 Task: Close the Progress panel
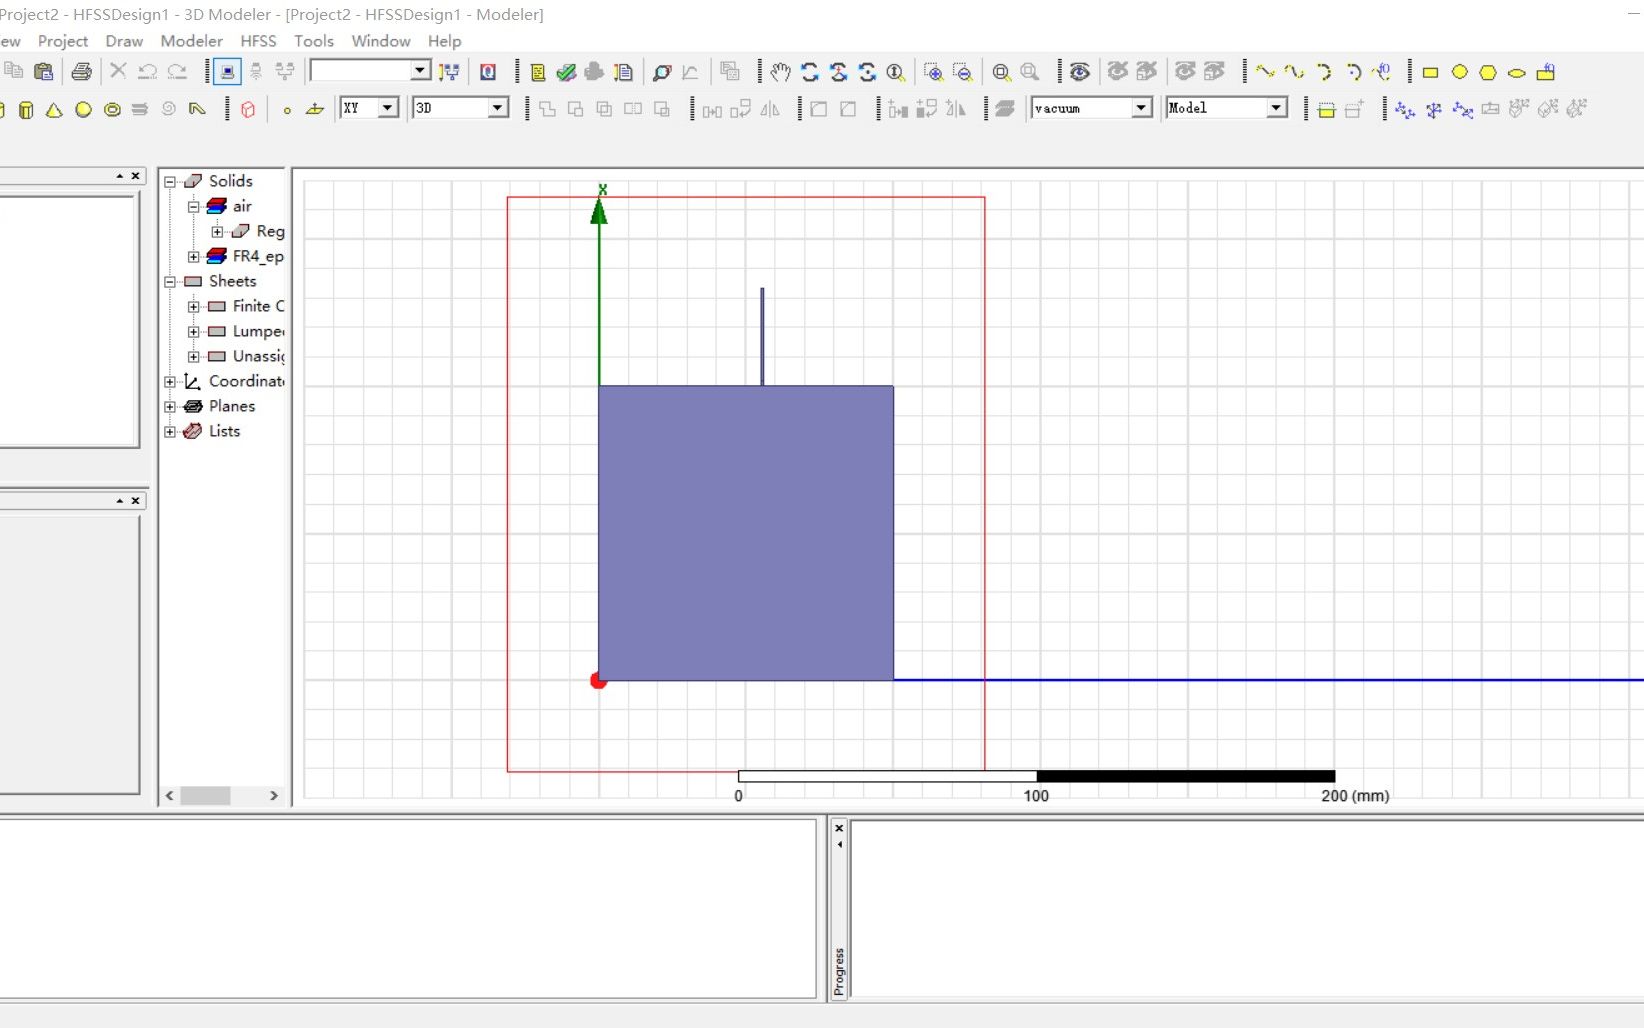click(x=839, y=828)
